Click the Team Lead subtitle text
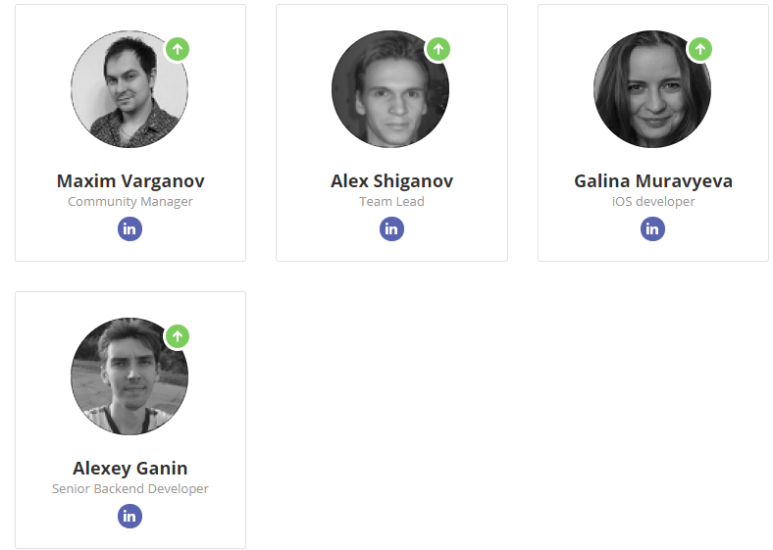This screenshot has height=550, width=773. (x=391, y=202)
